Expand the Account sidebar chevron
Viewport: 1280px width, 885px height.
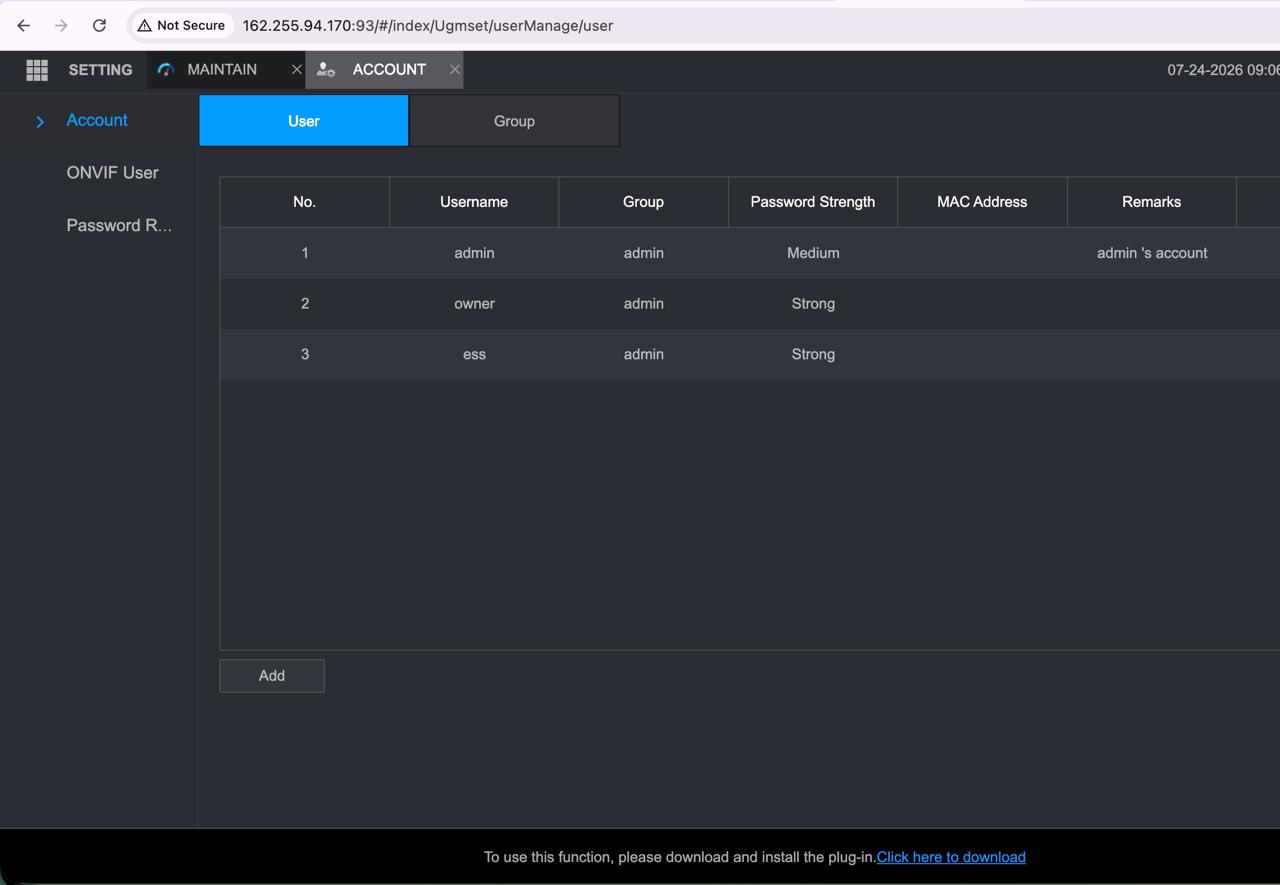coord(40,121)
